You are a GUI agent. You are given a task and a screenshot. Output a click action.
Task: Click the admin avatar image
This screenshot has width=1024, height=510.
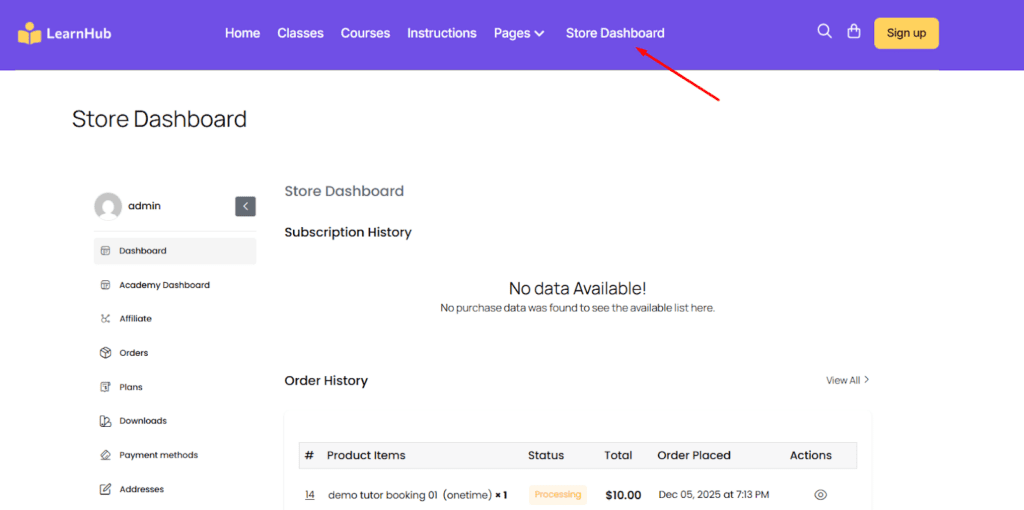click(108, 206)
